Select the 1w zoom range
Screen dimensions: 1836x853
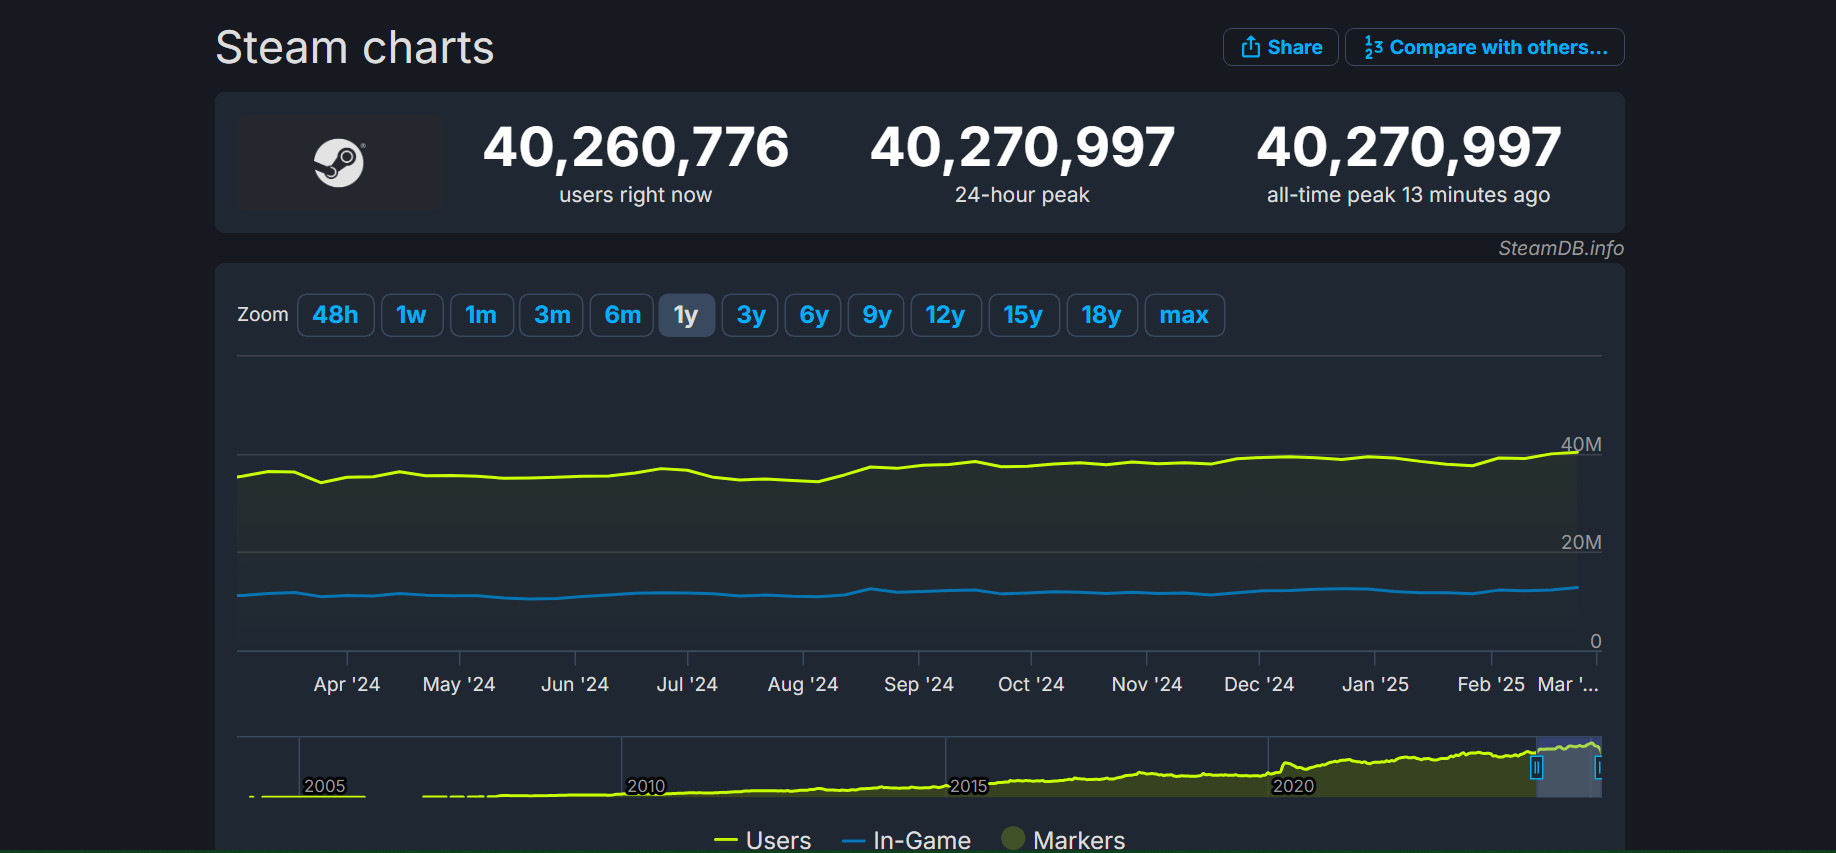click(411, 315)
